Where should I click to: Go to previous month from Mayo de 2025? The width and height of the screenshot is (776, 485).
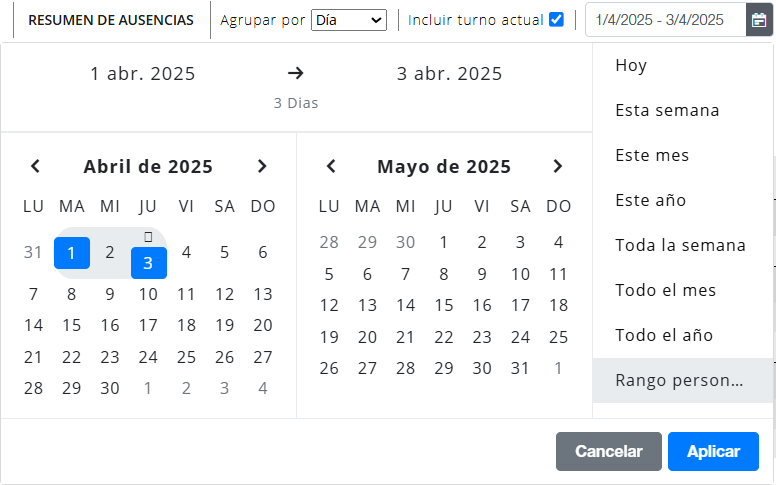tap(331, 166)
